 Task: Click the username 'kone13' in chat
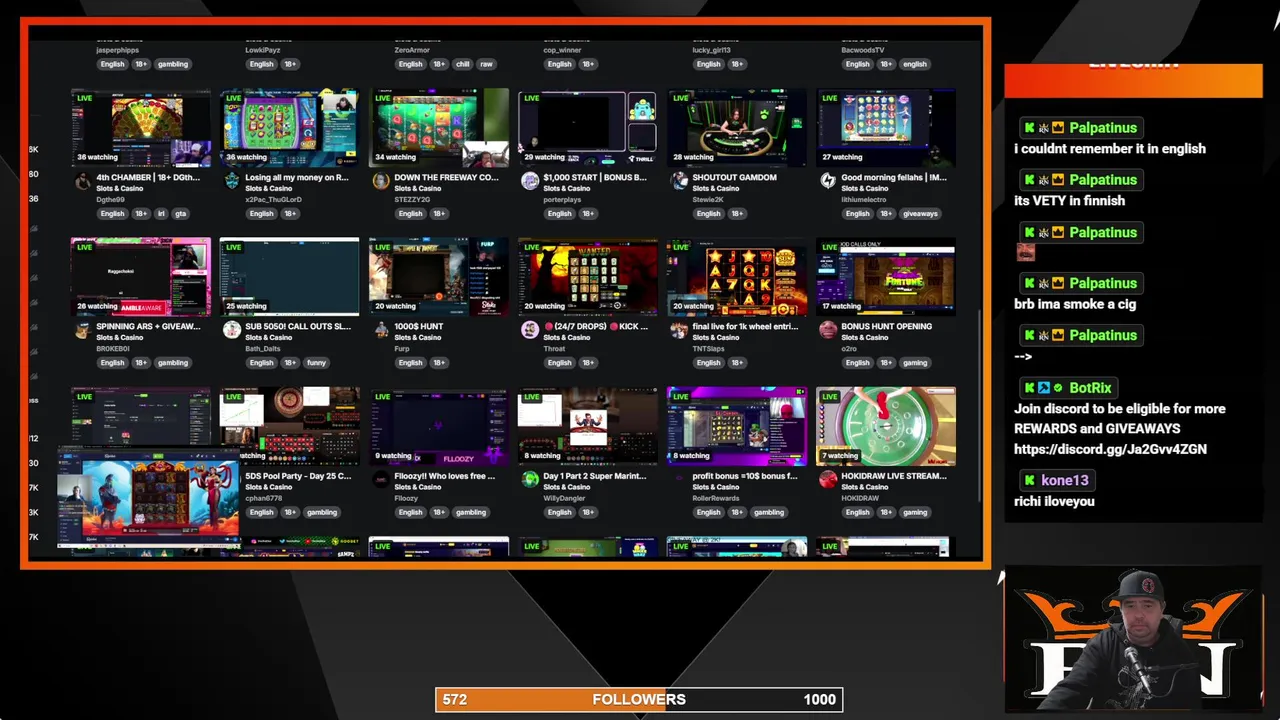(1064, 481)
